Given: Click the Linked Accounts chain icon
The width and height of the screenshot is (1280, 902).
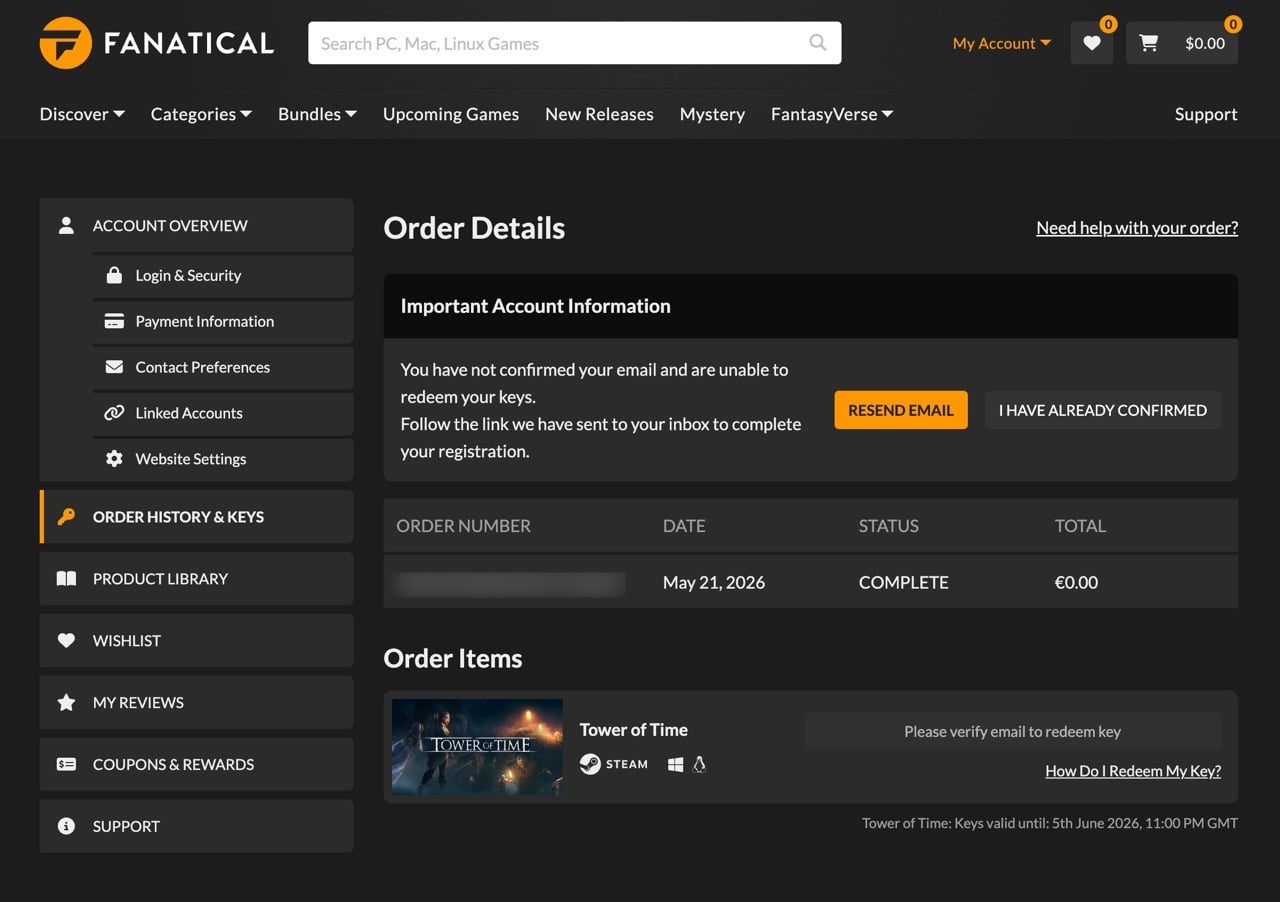Looking at the screenshot, I should 114,413.
